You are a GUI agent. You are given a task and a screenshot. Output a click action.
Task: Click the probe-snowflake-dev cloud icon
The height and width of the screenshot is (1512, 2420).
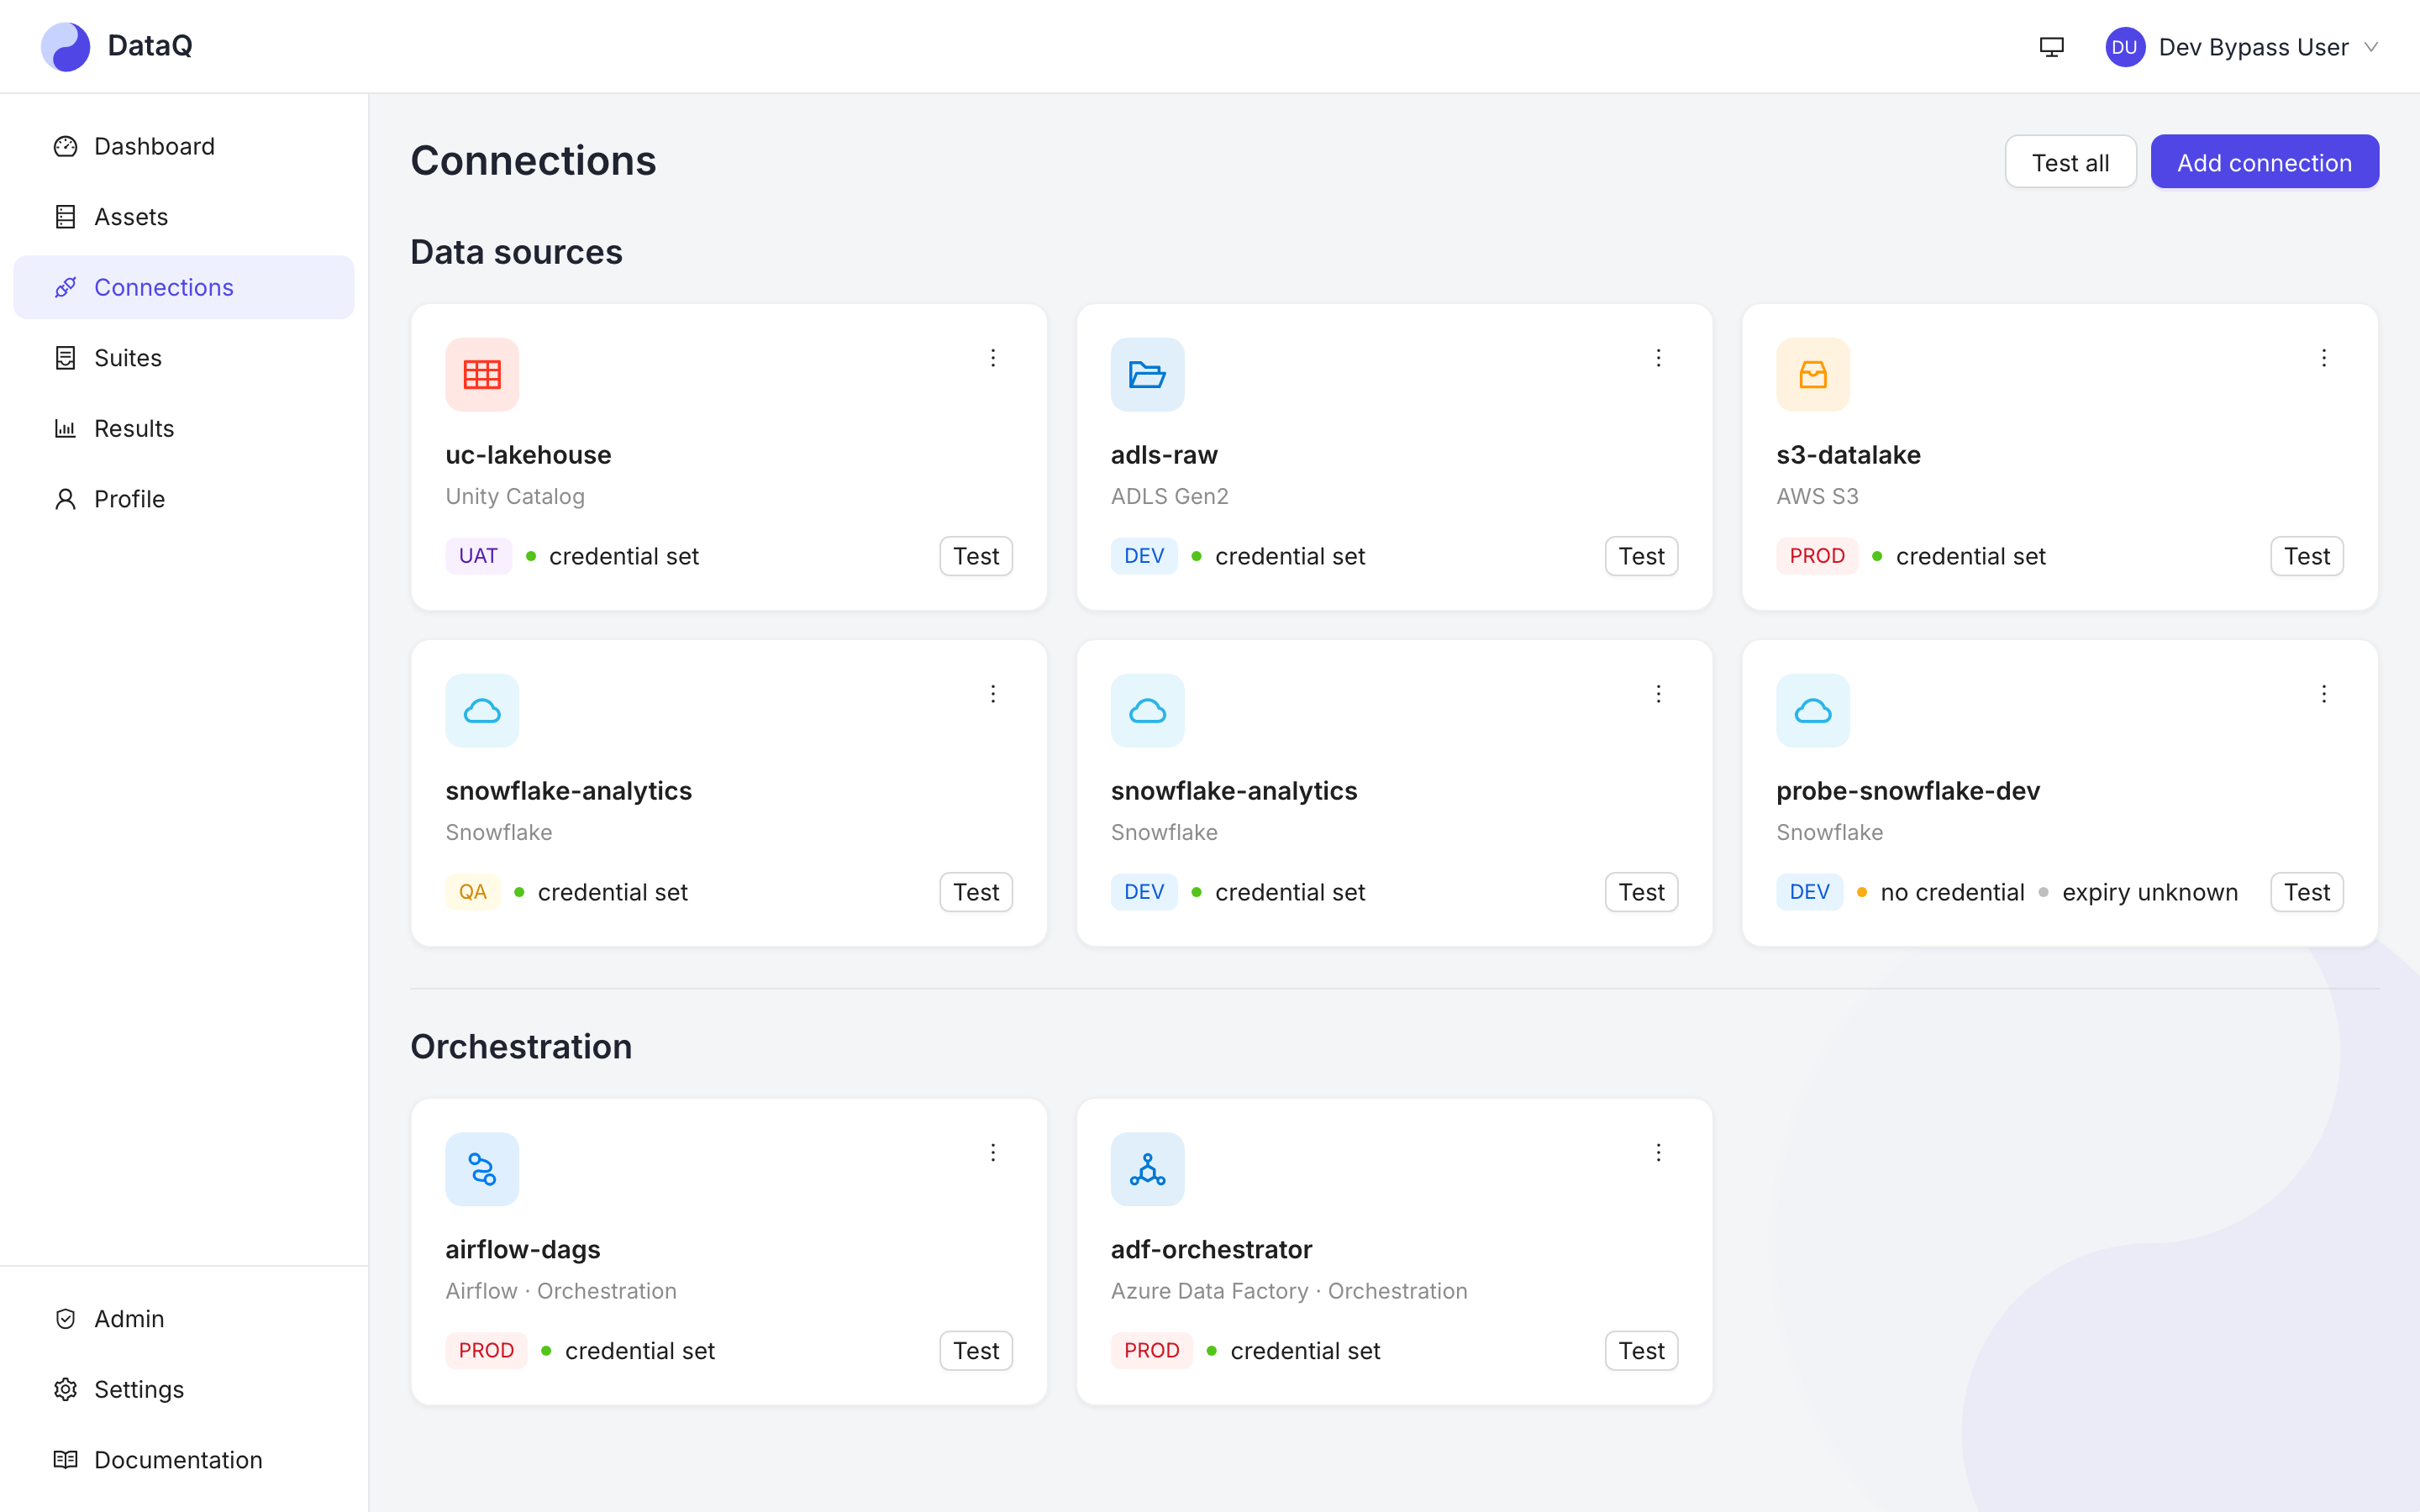click(1813, 711)
